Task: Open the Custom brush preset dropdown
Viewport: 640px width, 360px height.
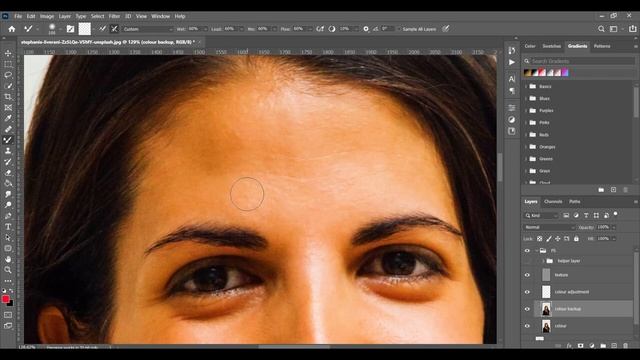Action: tap(148, 29)
